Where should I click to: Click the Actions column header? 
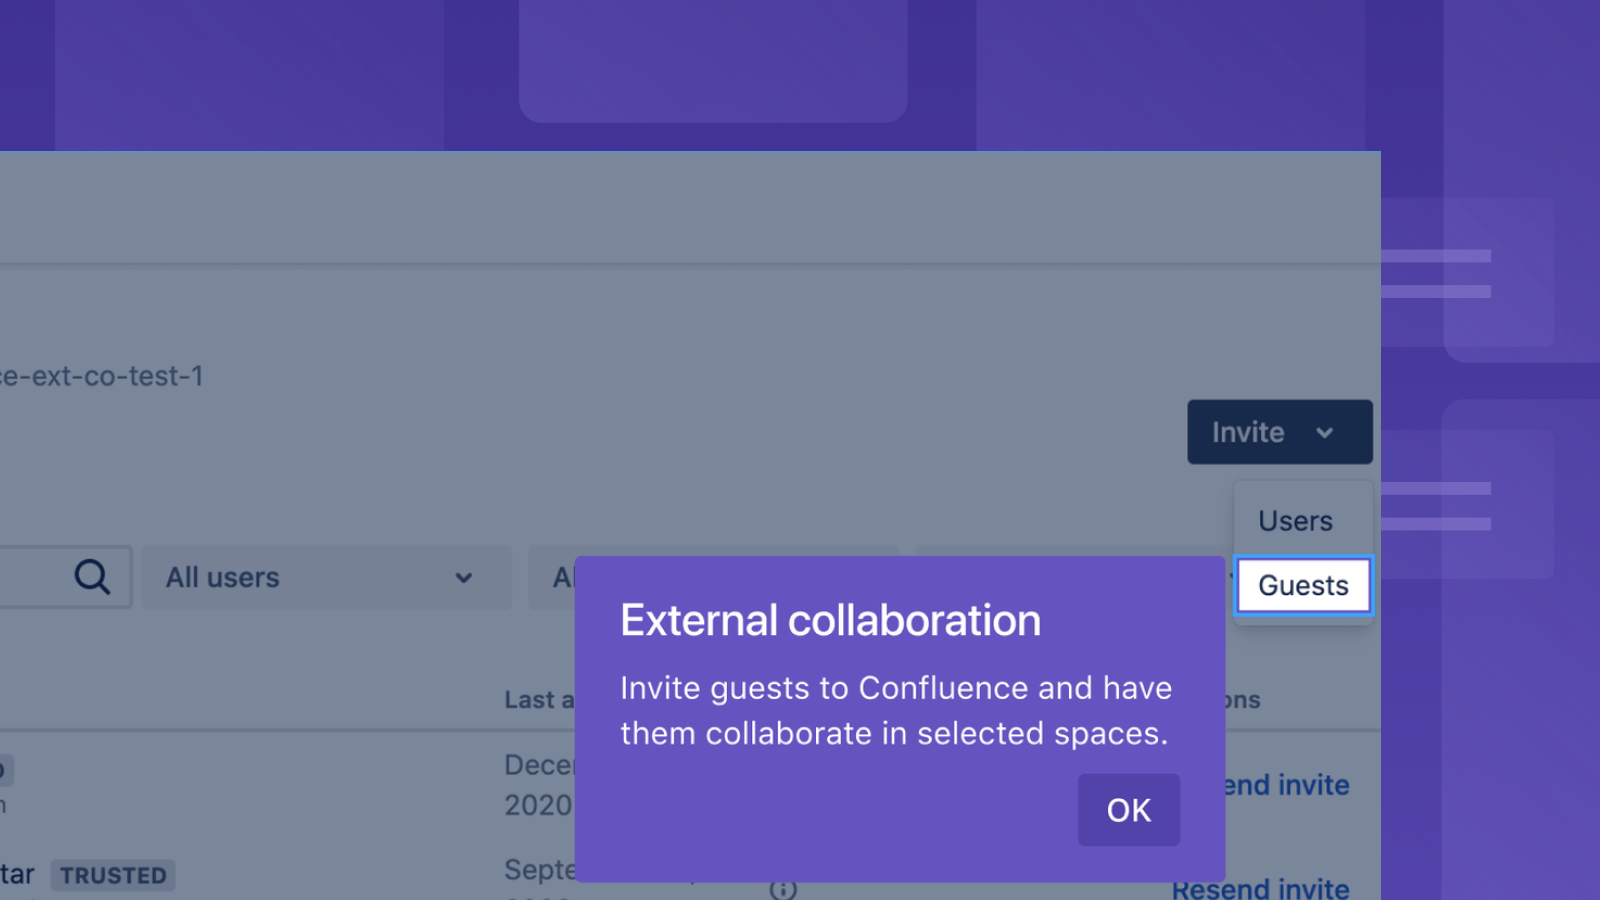point(1243,700)
